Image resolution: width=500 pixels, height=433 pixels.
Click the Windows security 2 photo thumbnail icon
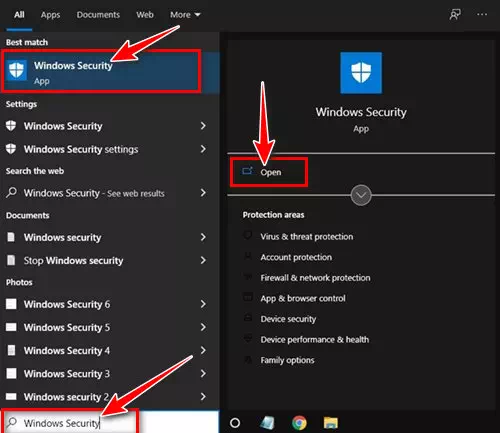pyautogui.click(x=11, y=396)
